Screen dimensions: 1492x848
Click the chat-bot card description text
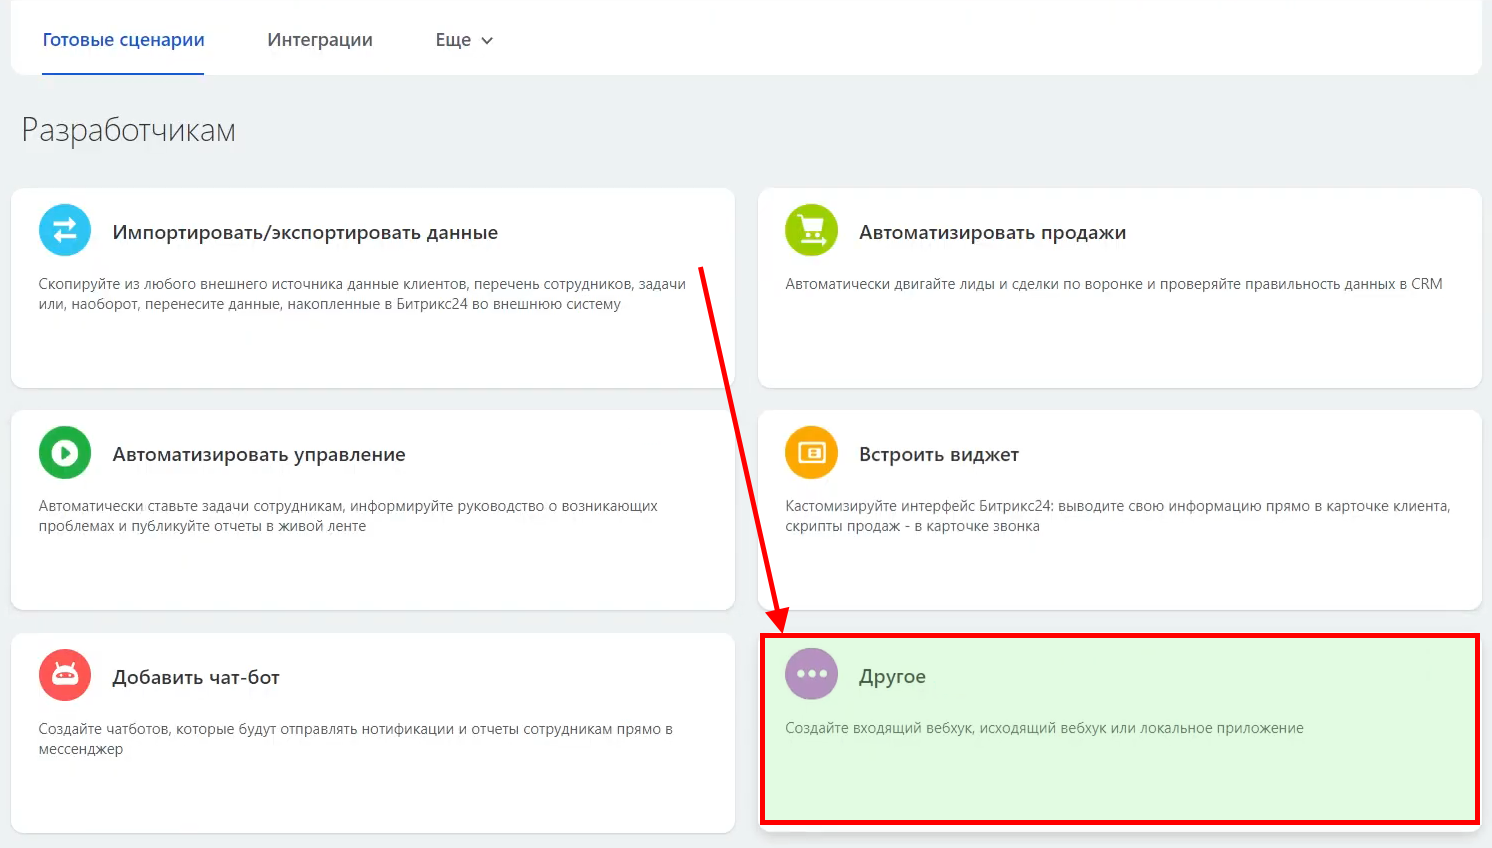(x=355, y=738)
